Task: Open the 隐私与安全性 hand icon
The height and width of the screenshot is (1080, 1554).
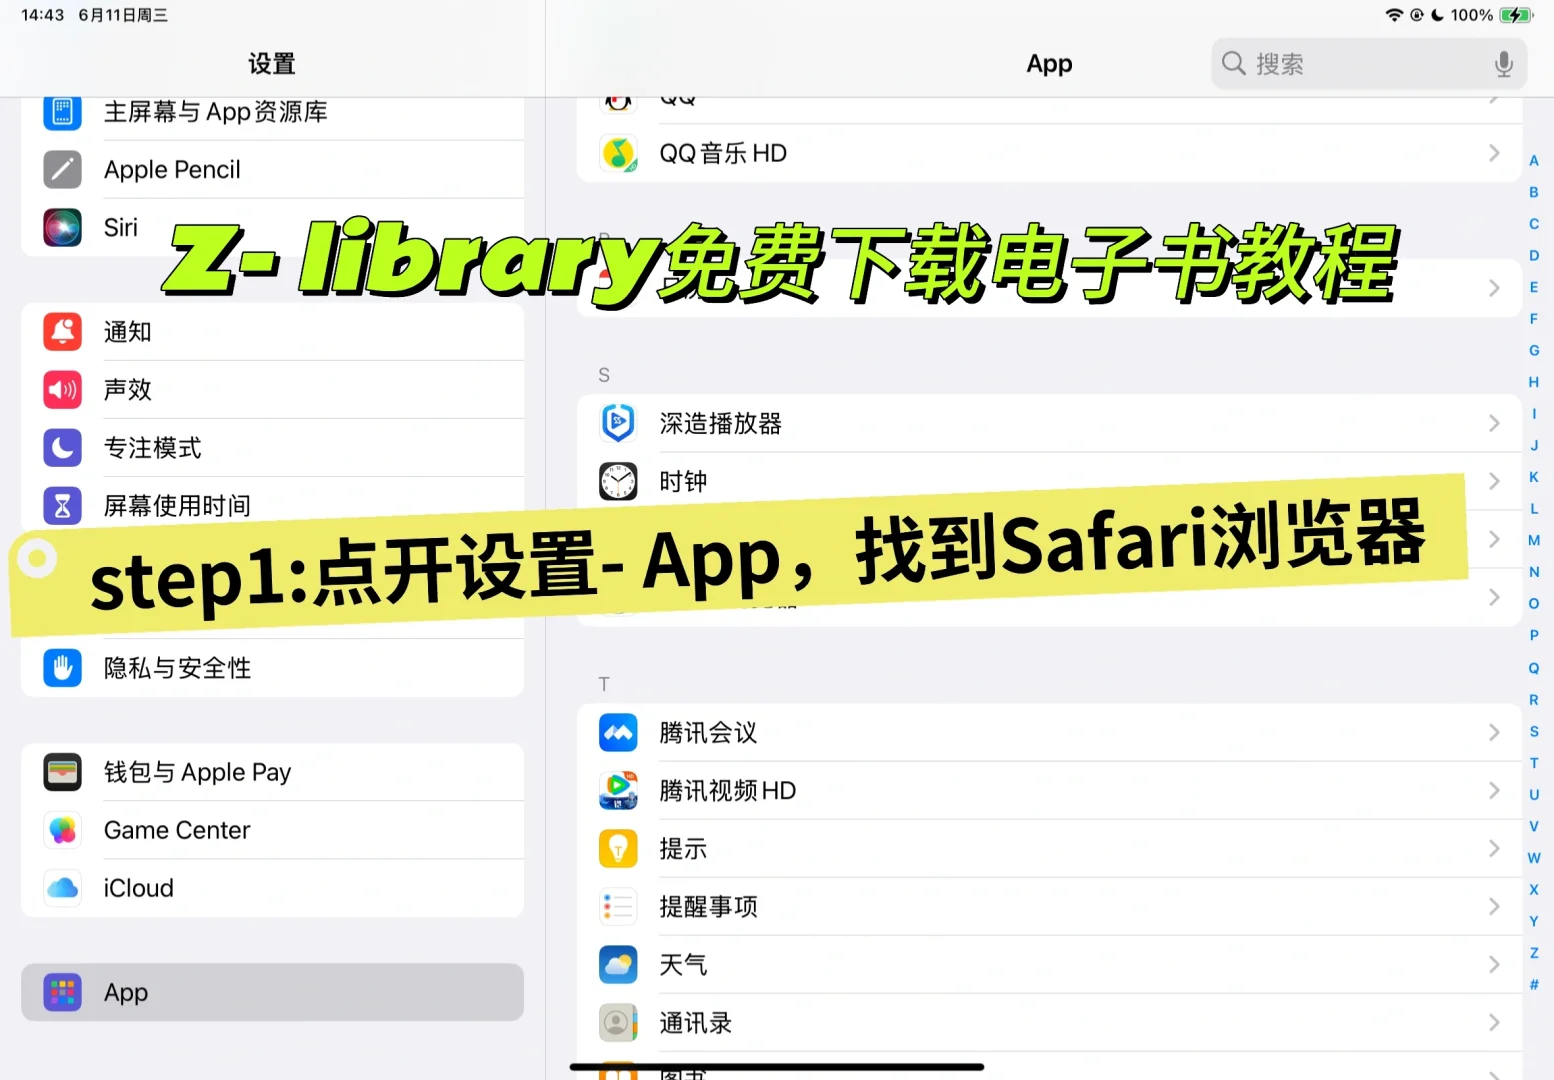Action: (62, 667)
